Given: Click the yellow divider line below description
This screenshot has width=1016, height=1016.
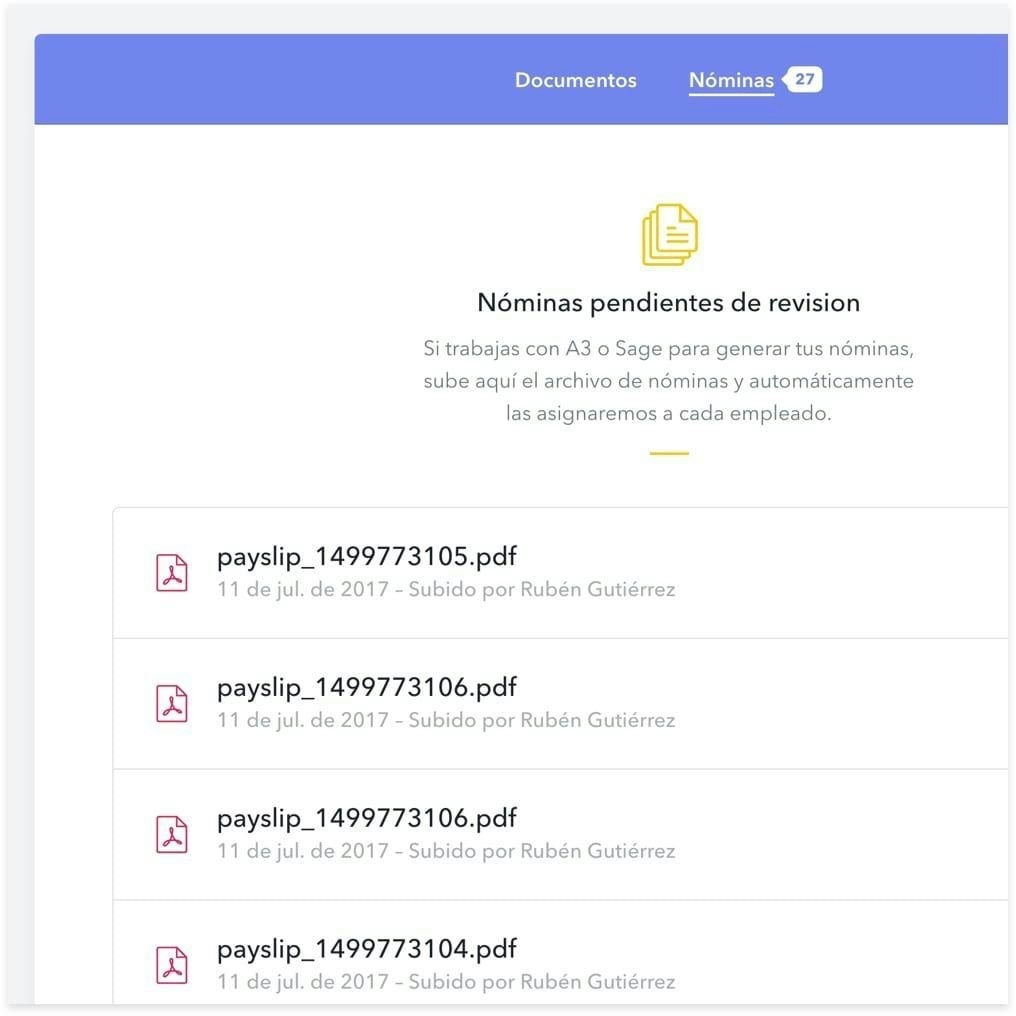Looking at the screenshot, I should click(669, 453).
